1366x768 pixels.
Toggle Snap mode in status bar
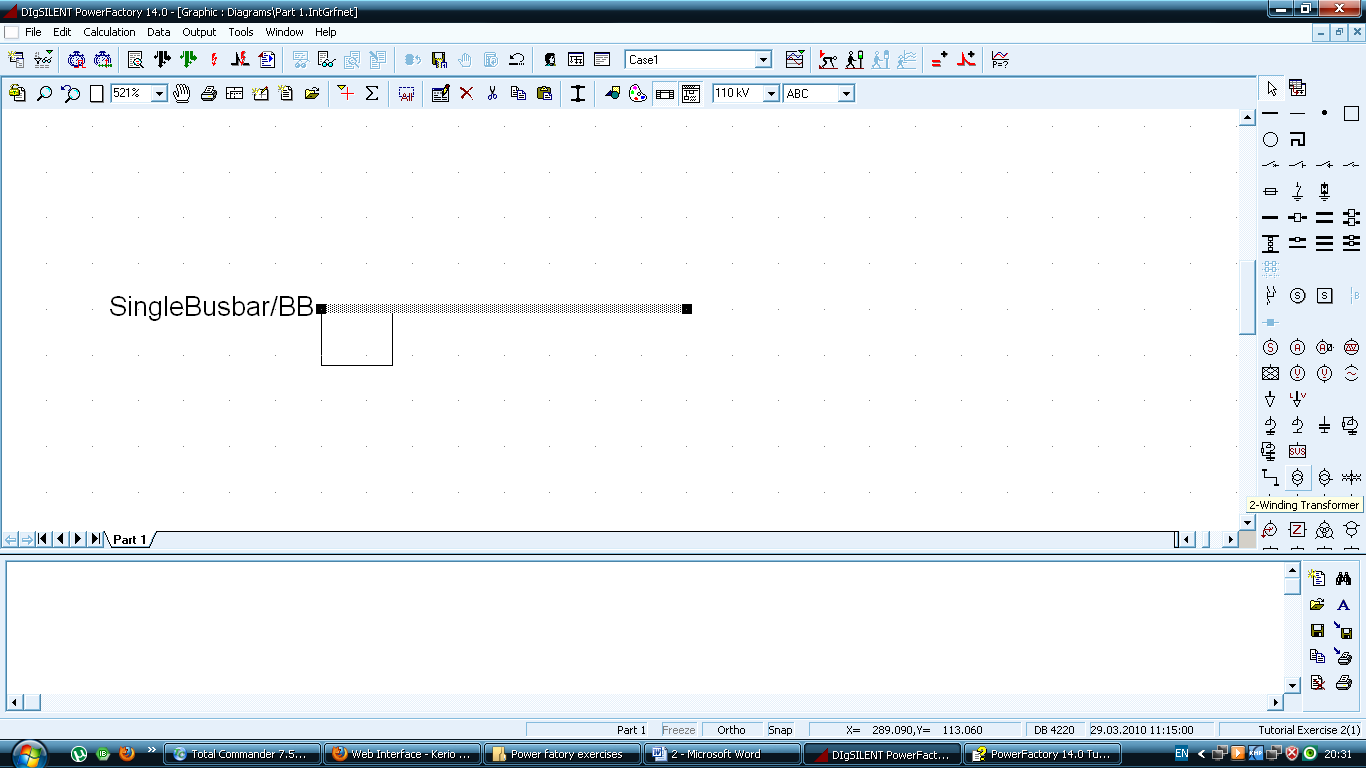[780, 730]
